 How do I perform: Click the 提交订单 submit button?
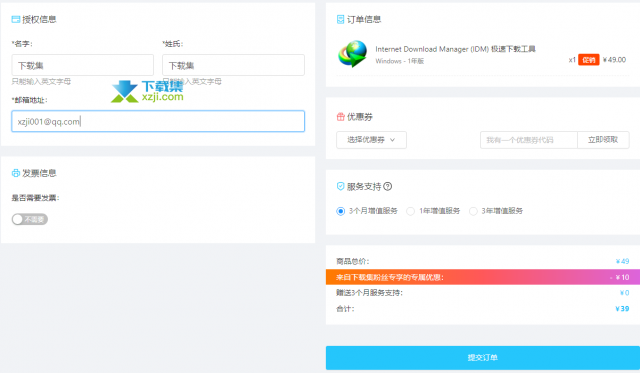(482, 357)
